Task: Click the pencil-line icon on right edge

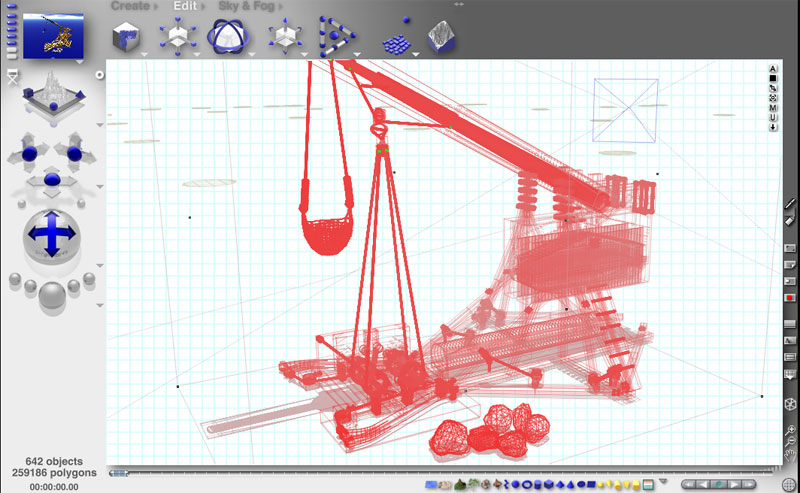Action: point(790,204)
